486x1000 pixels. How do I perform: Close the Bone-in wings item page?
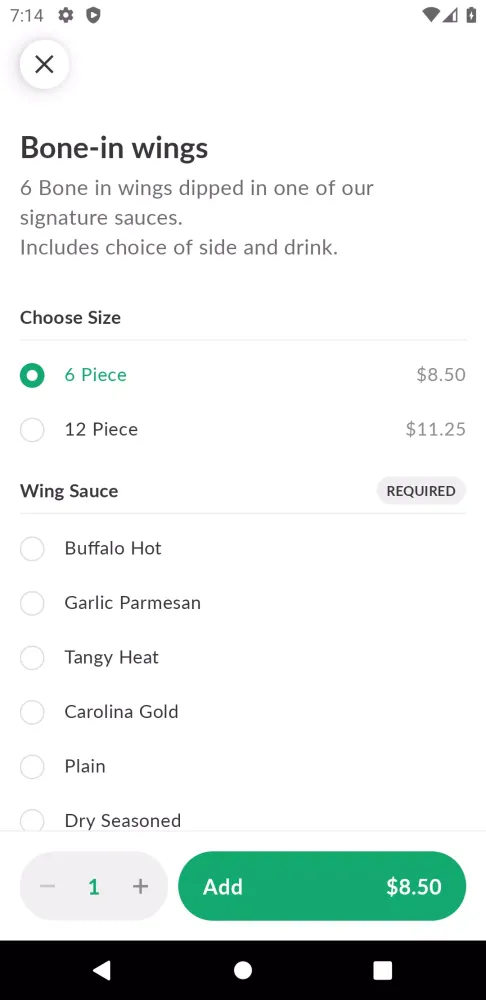pos(44,64)
